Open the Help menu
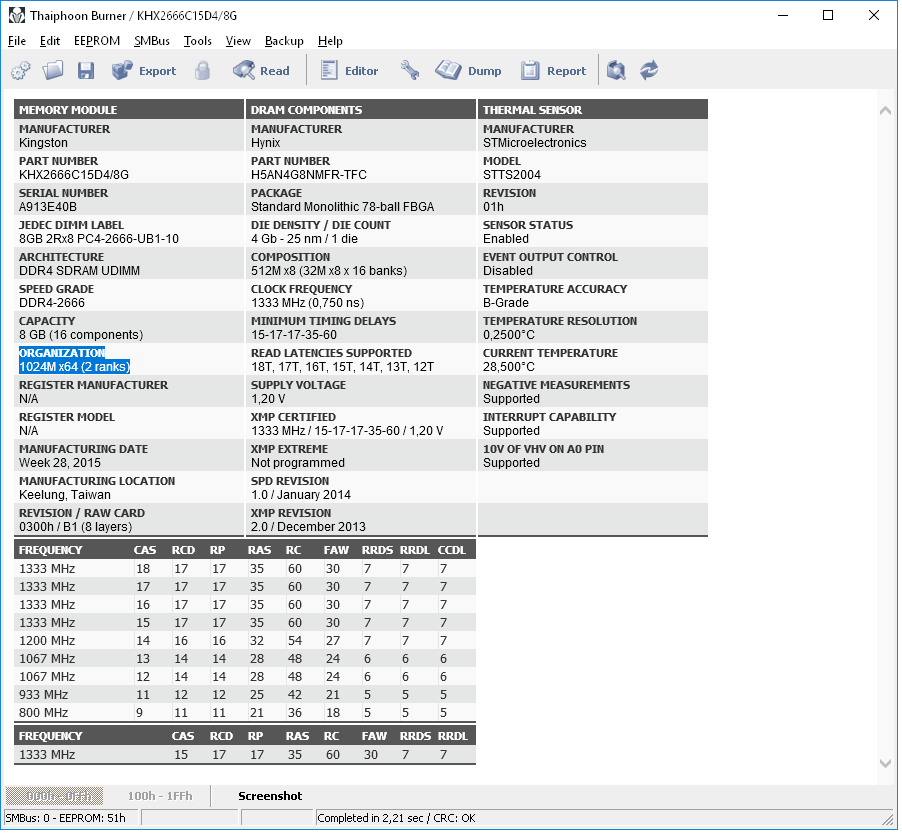The image size is (902, 833). [330, 41]
